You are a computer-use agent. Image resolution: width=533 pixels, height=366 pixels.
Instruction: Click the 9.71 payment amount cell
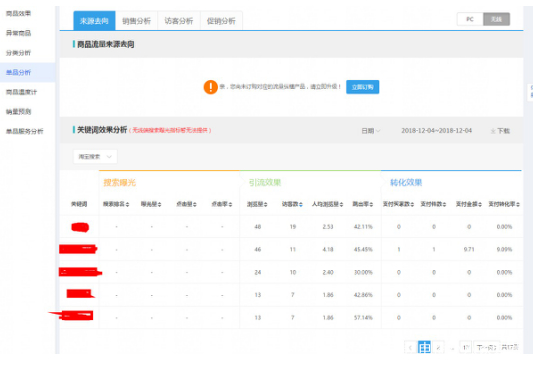pos(469,249)
